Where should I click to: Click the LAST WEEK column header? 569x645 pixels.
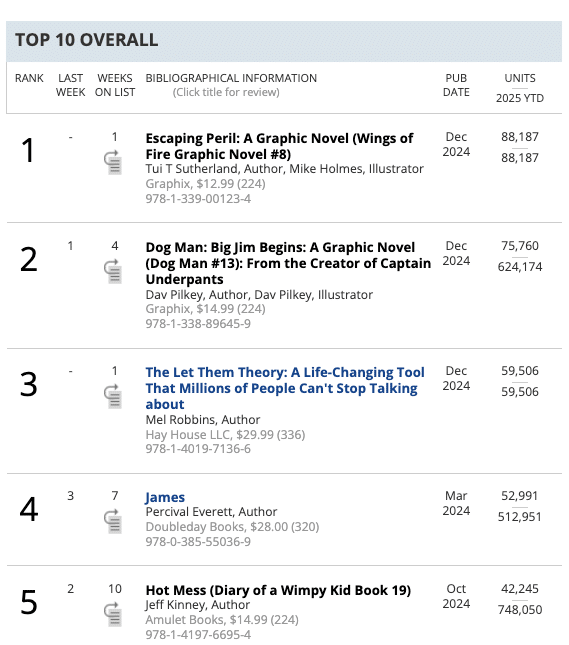point(70,85)
